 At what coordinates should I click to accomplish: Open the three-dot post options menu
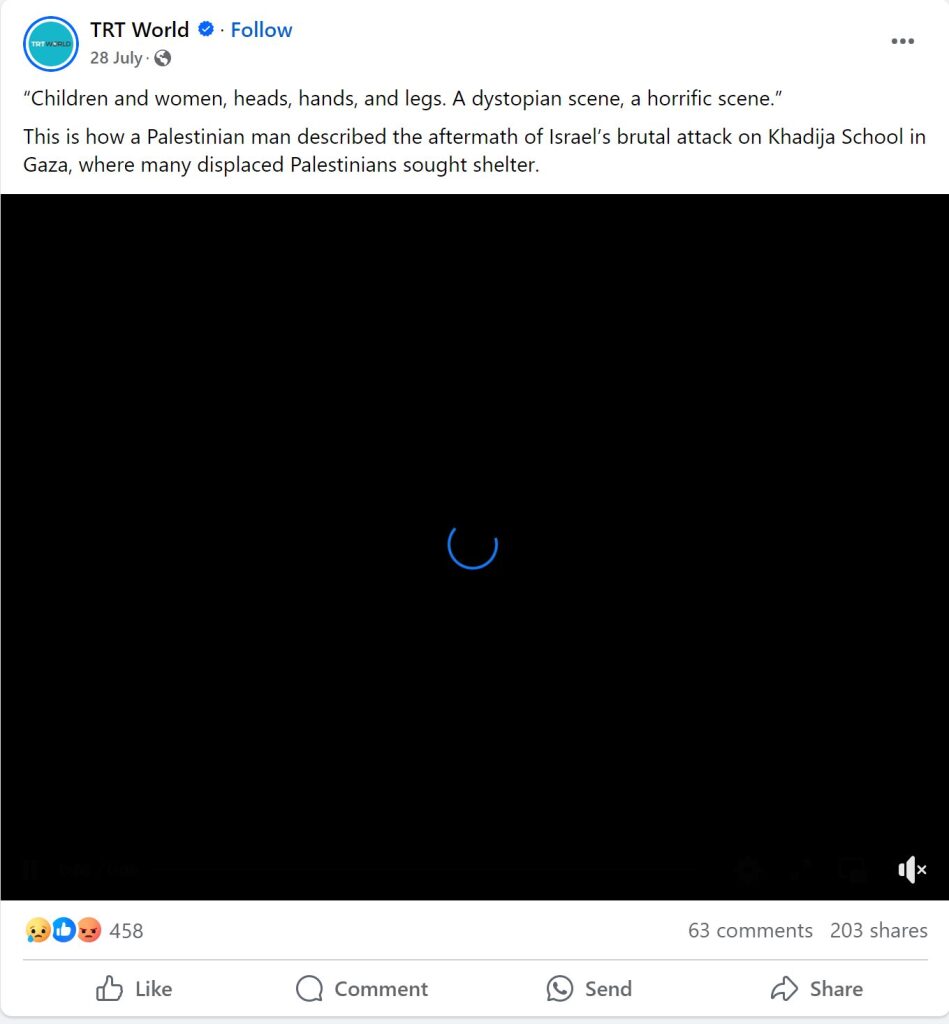click(903, 41)
